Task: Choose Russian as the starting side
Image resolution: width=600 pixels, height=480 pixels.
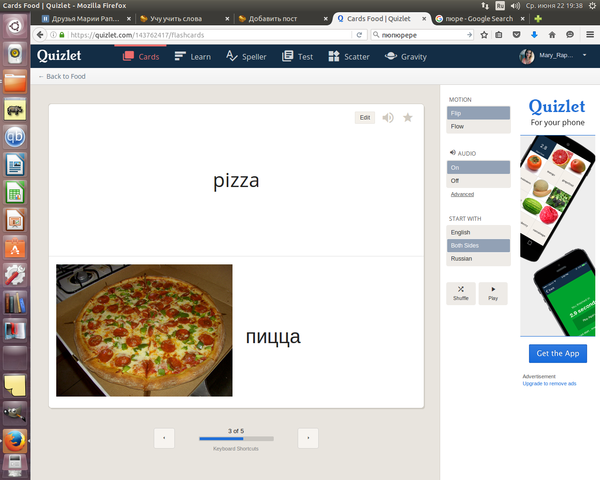Action: coord(478,258)
